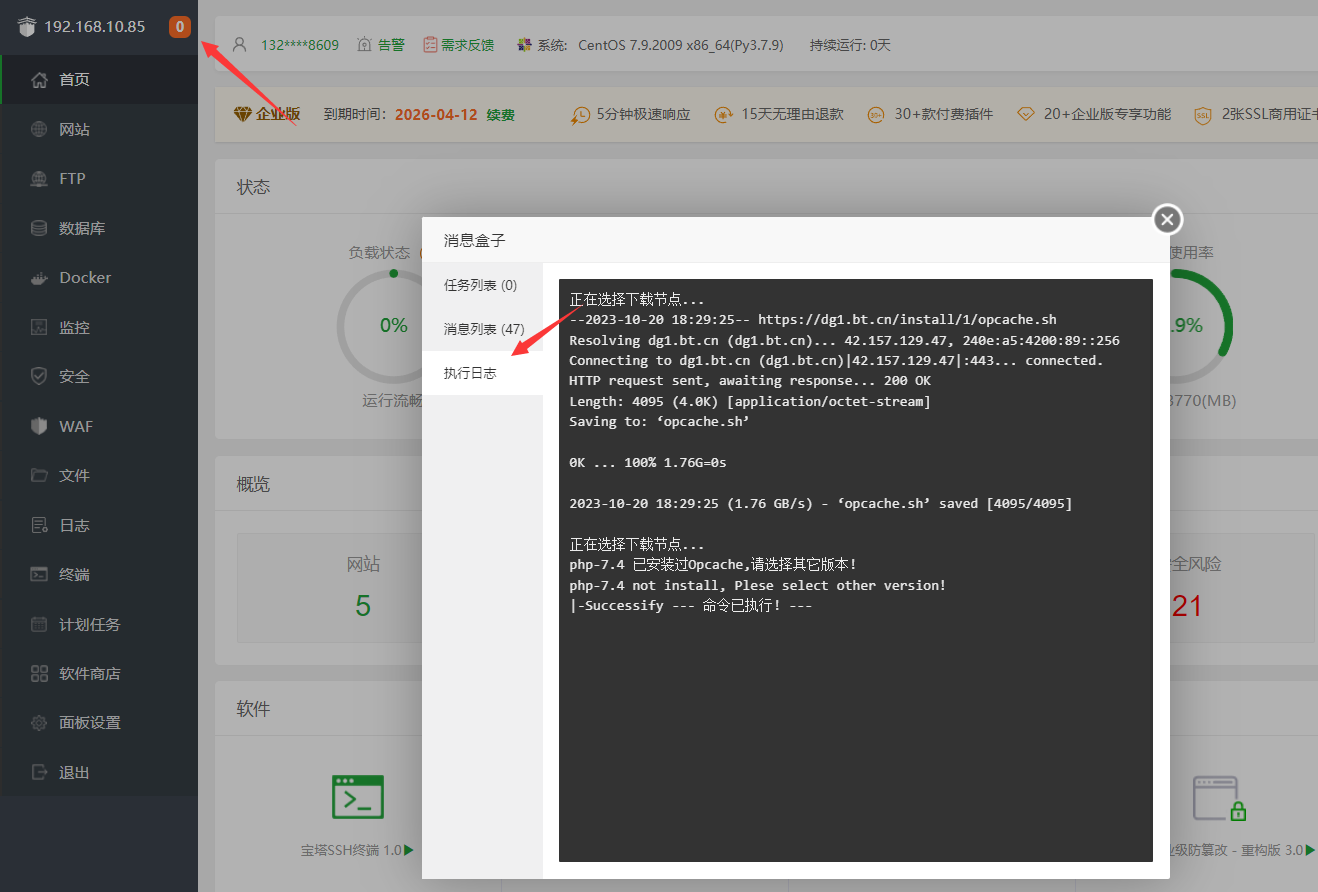This screenshot has height=892, width=1318.
Task: Open 计划任务 in the sidebar
Action: coord(99,624)
